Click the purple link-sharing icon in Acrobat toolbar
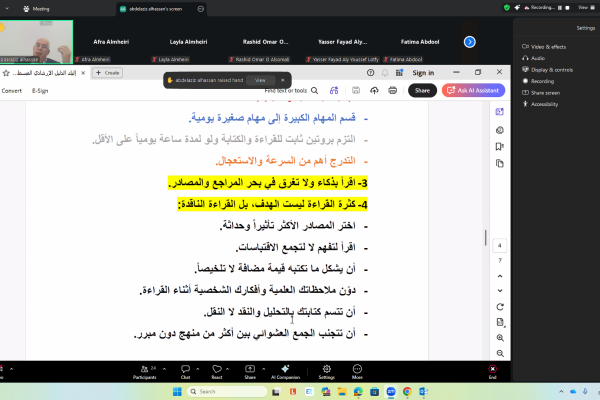The width and height of the screenshot is (600, 400). [334, 90]
